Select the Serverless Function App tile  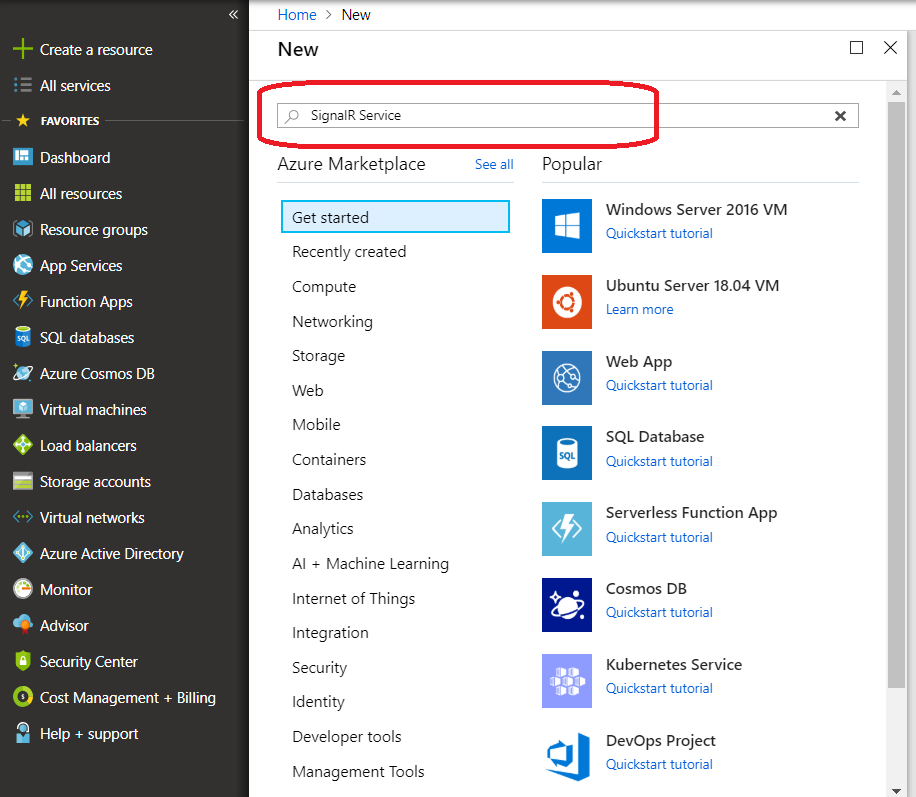pyautogui.click(x=691, y=512)
